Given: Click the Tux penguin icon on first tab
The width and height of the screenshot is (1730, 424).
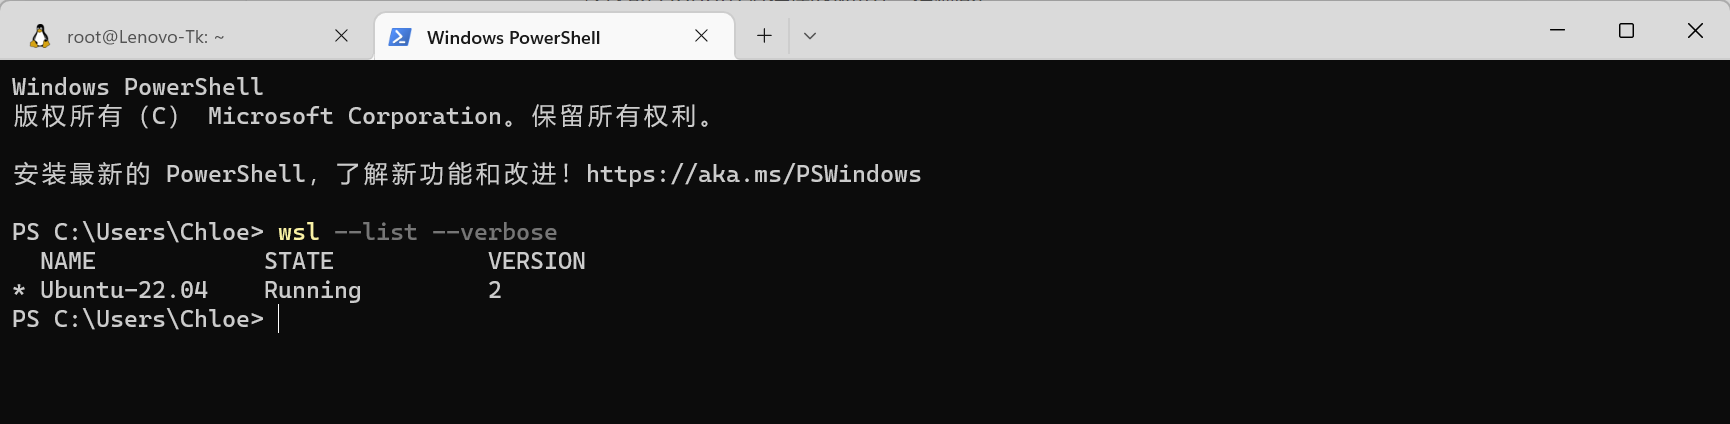Looking at the screenshot, I should click(x=40, y=37).
